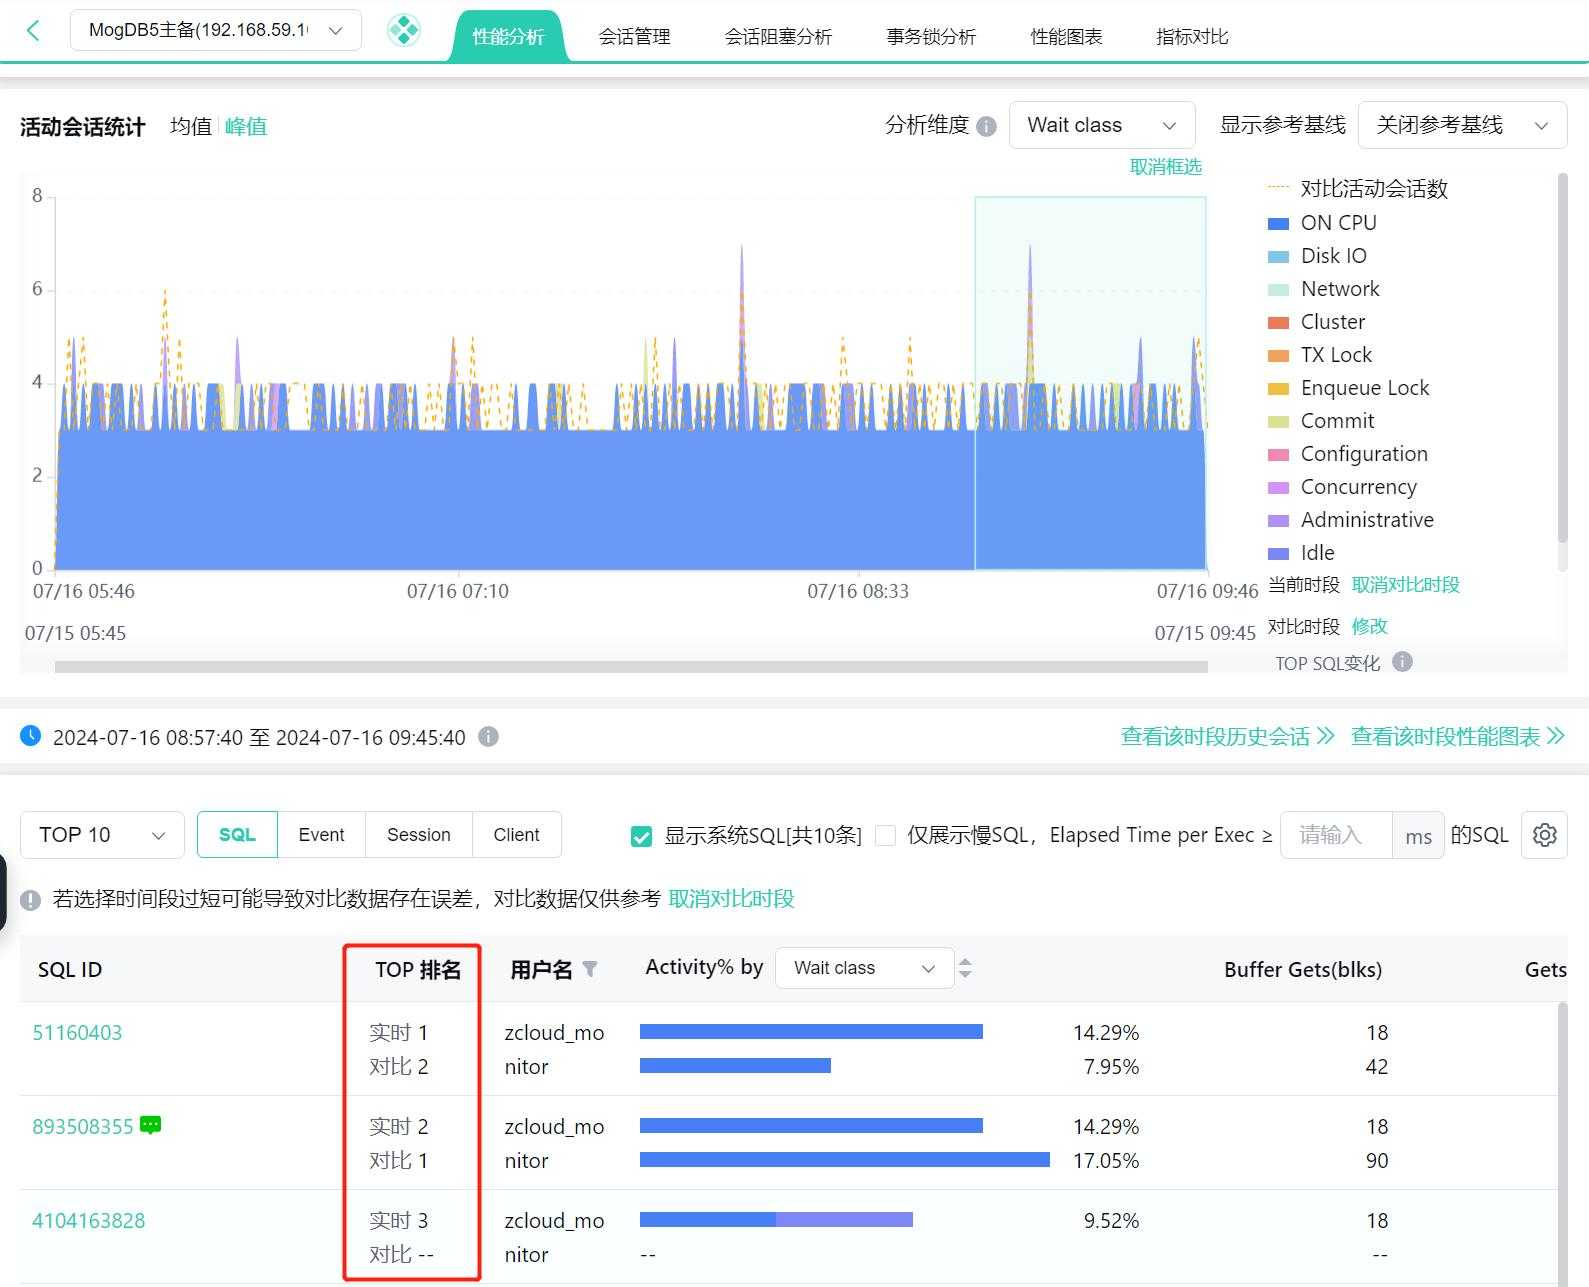Open the MogDB5主备 instance dropdown
Viewport: 1589px width, 1287px height.
[x=216, y=30]
